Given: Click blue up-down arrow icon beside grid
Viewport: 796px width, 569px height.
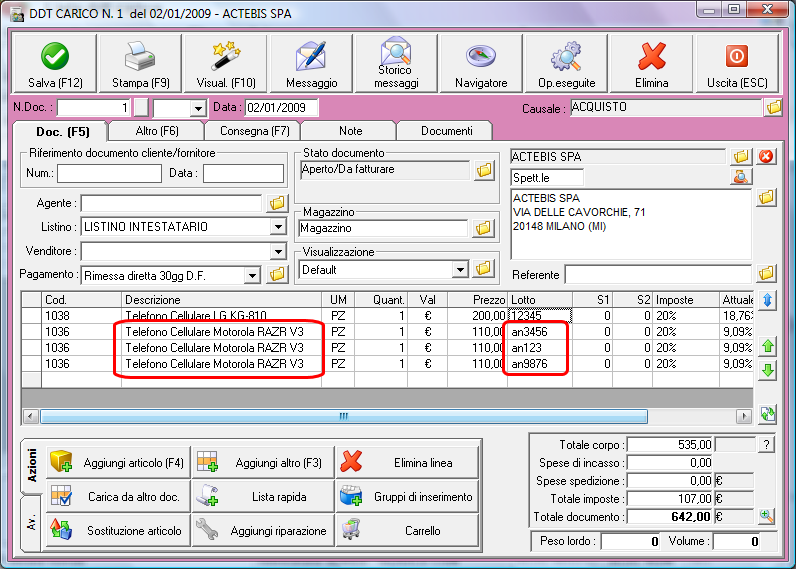Looking at the screenshot, I should point(768,300).
